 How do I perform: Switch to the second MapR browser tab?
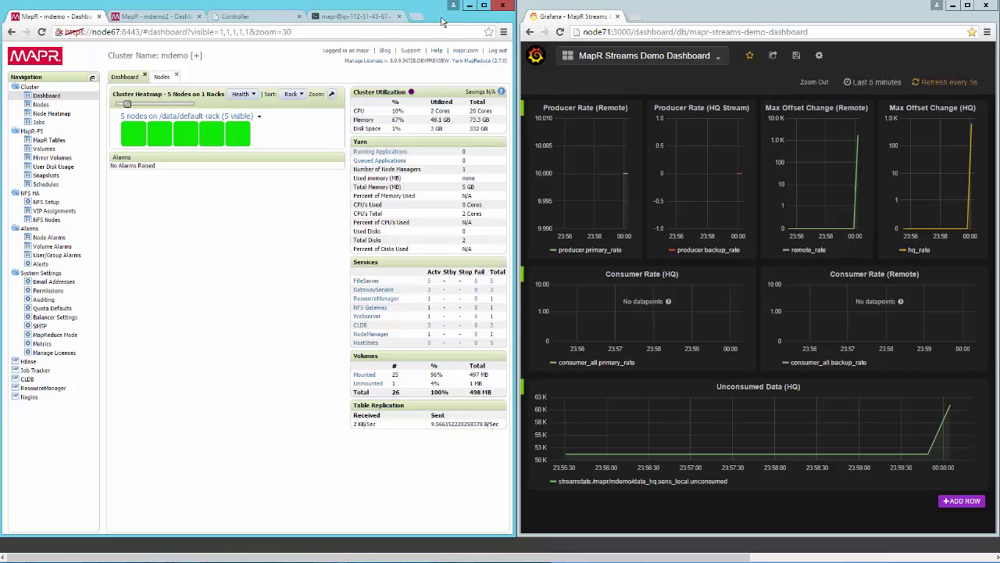[156, 16]
